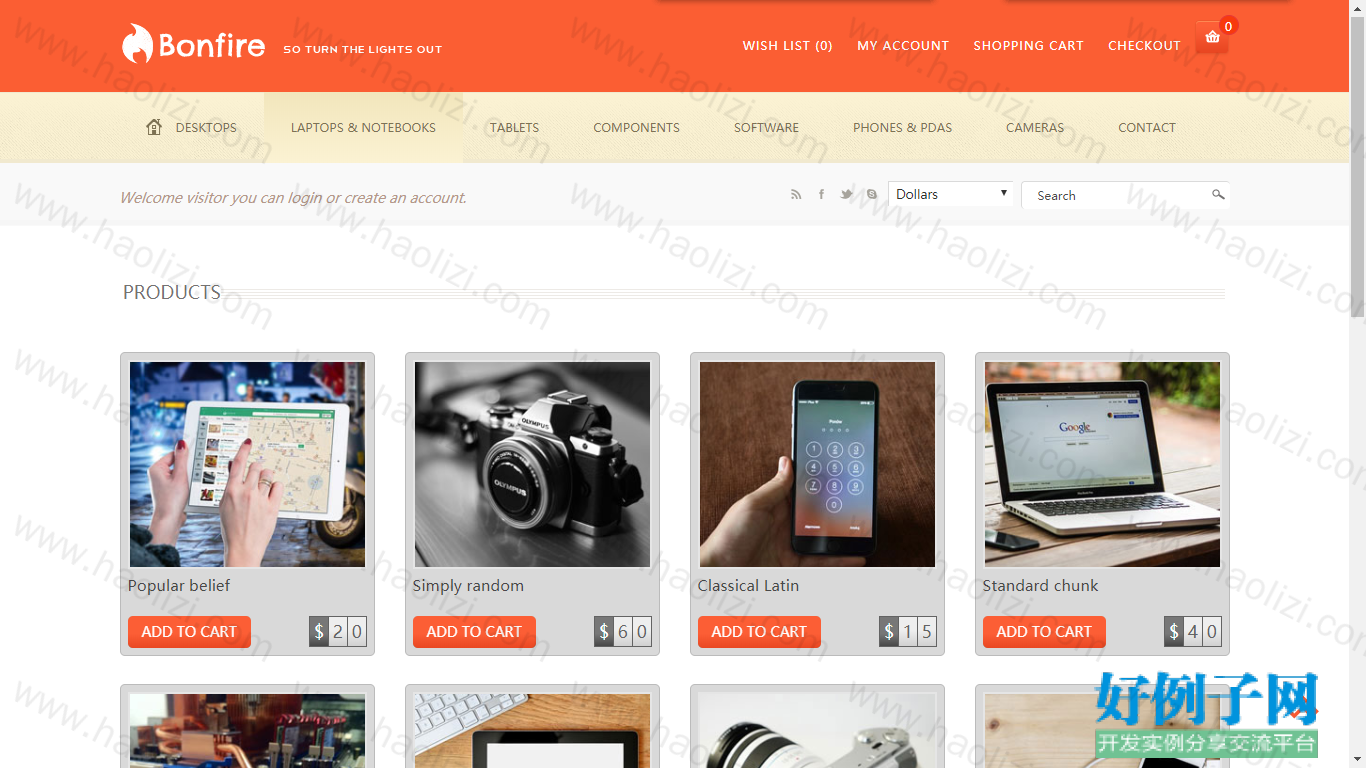Open the Skype social icon

(x=872, y=195)
